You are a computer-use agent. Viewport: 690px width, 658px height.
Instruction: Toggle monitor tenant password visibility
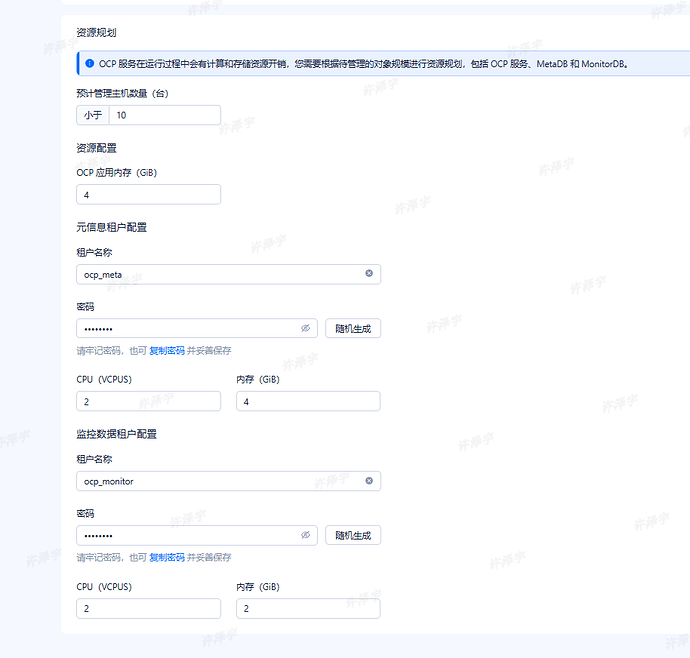click(x=305, y=535)
